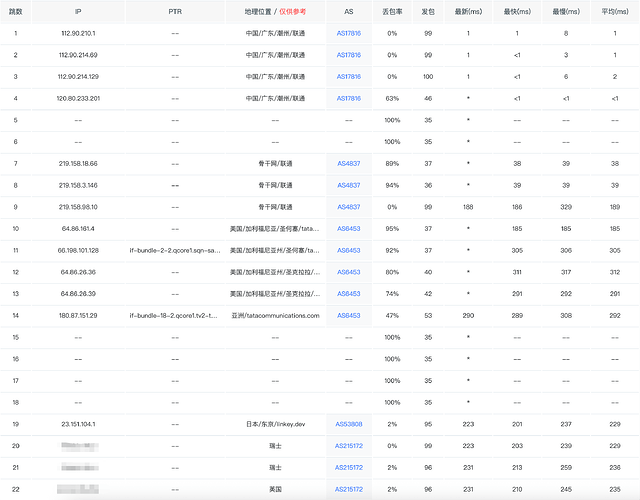The width and height of the screenshot is (640, 500).
Task: Click location 亚洲/tatacommunications.com
Action: click(276, 316)
